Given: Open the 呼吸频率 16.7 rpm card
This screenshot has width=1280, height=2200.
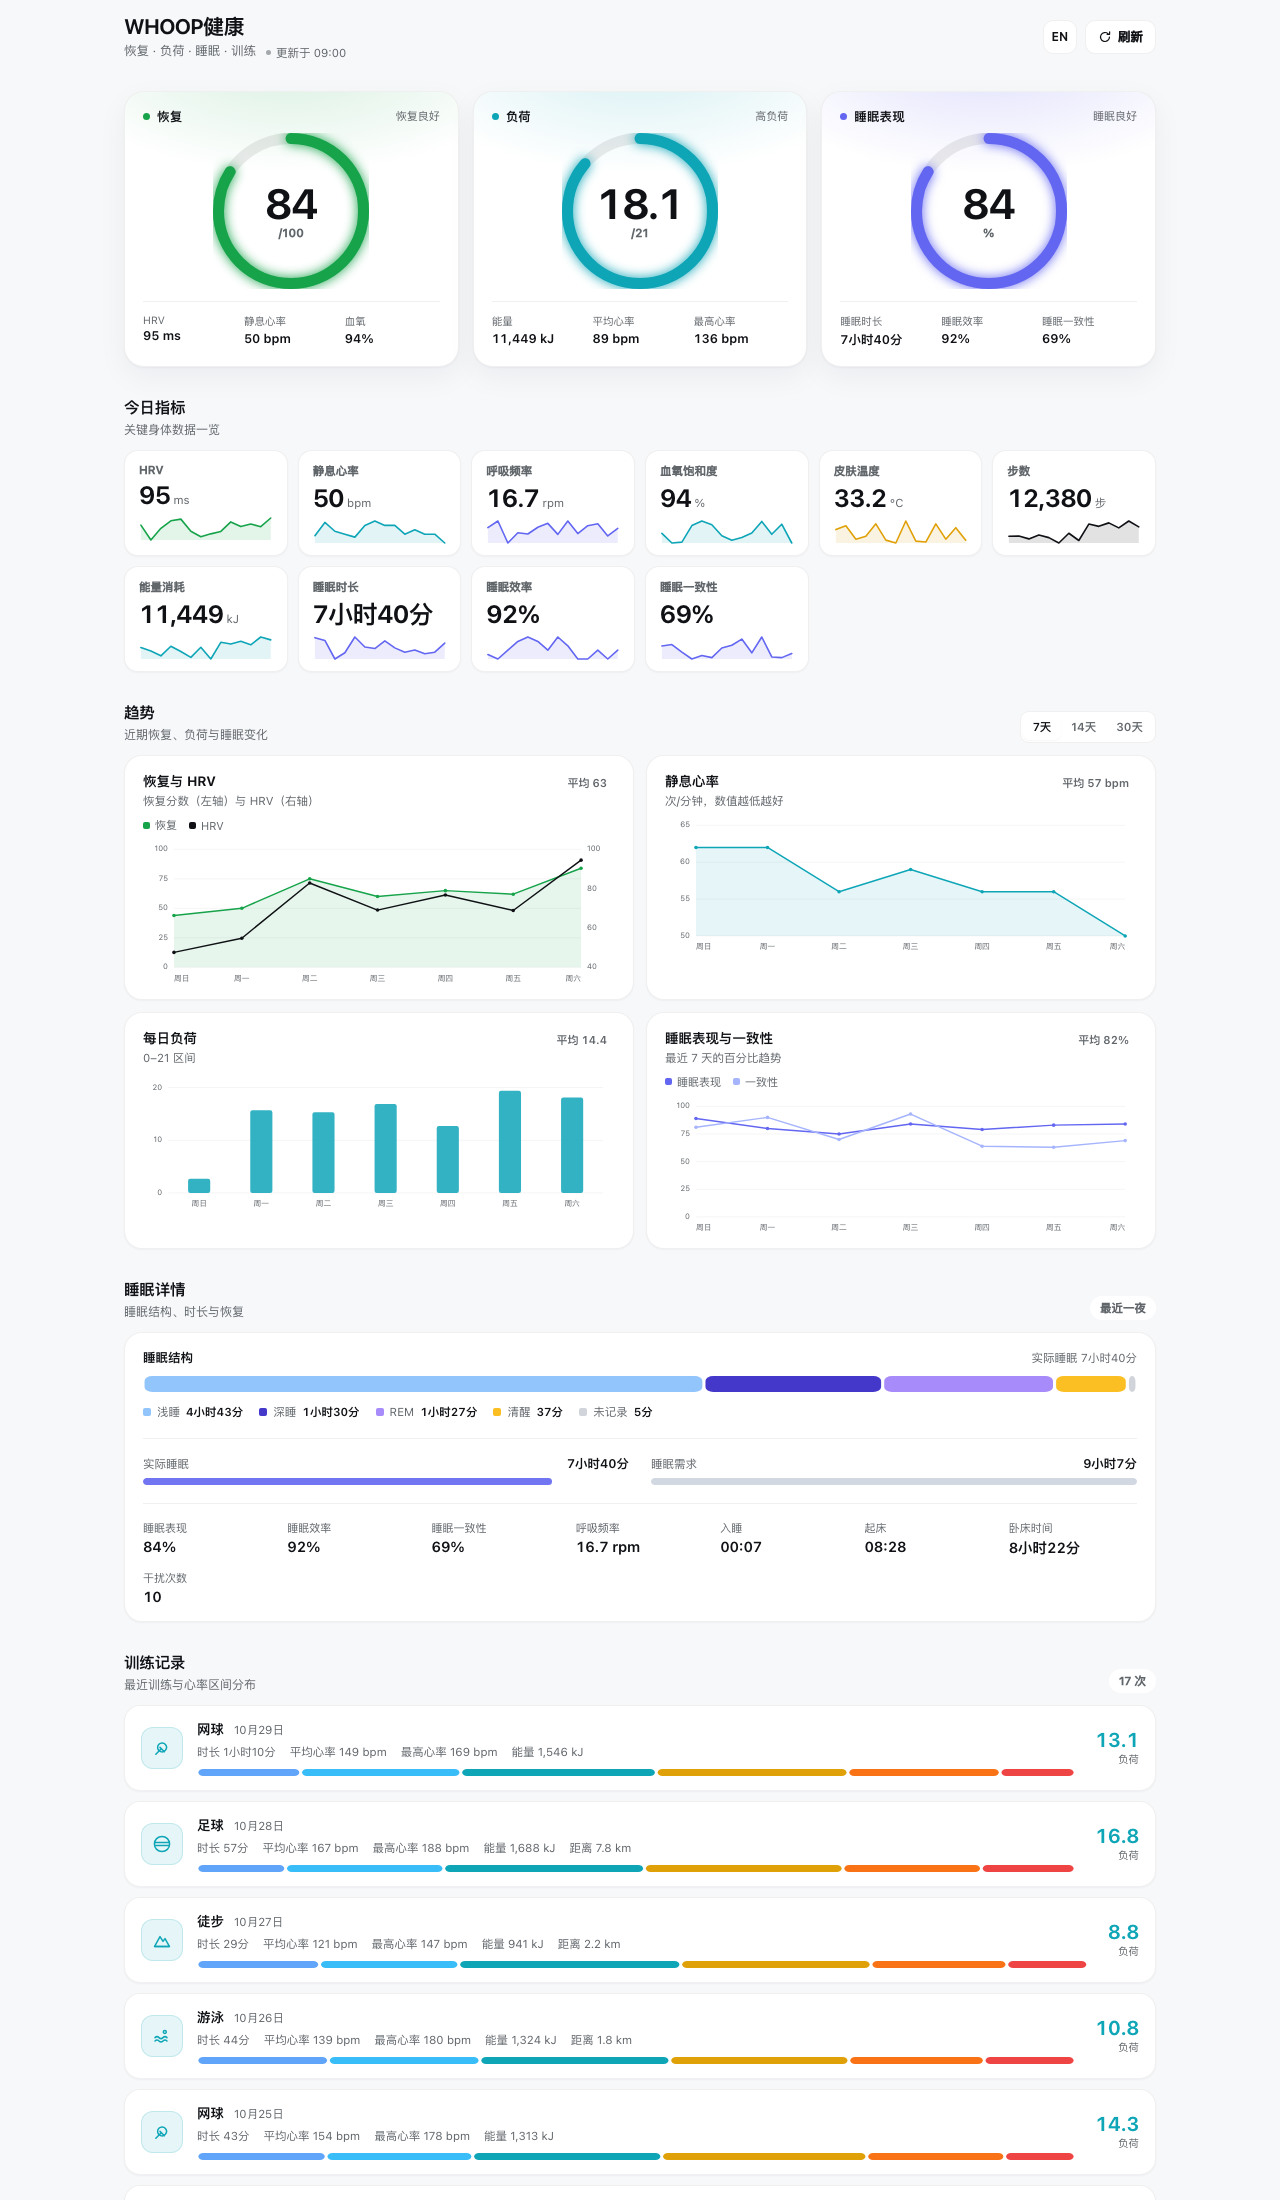Looking at the screenshot, I should click(553, 503).
